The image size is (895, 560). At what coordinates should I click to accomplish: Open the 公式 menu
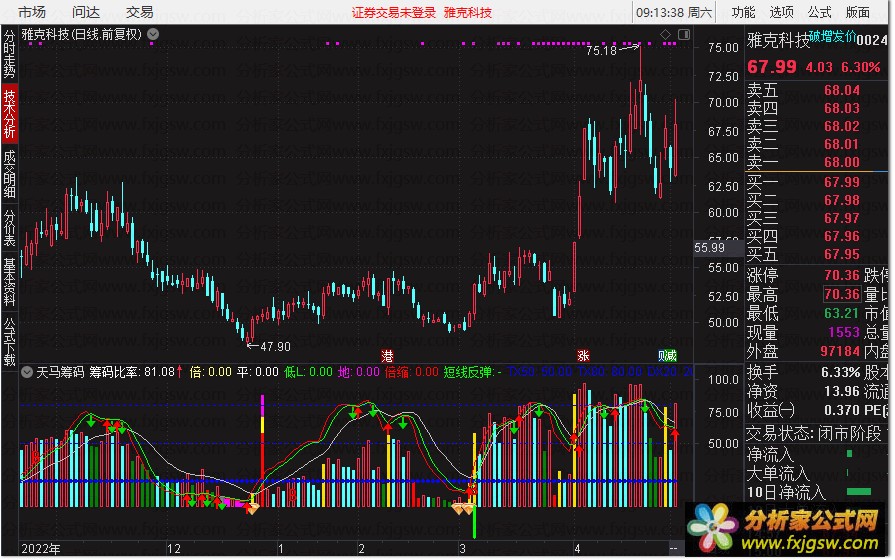tap(820, 12)
